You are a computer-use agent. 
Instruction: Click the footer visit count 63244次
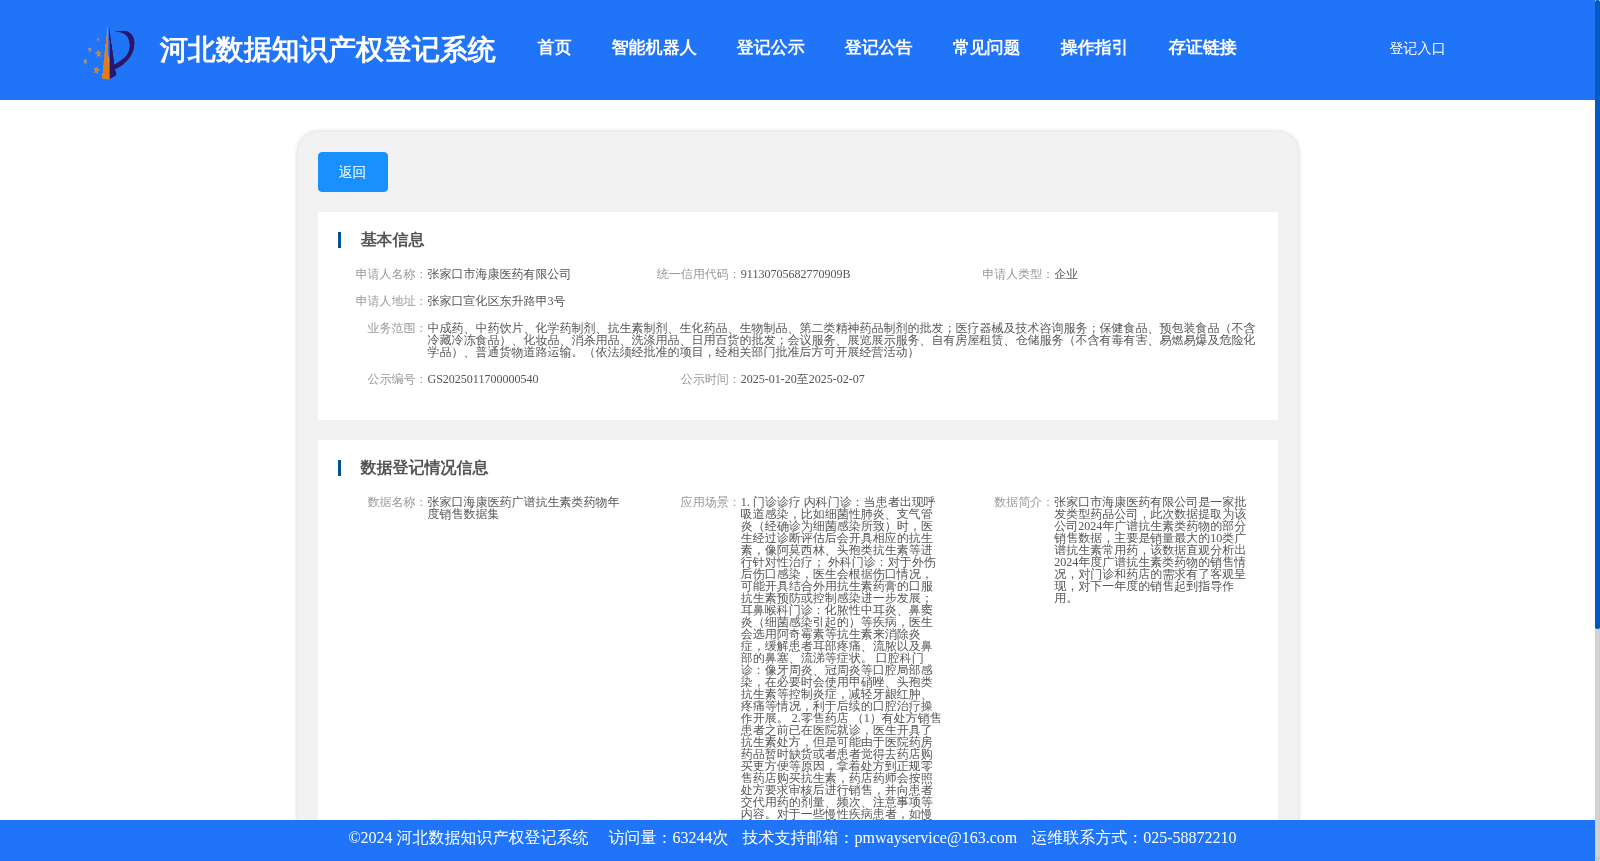pos(700,838)
